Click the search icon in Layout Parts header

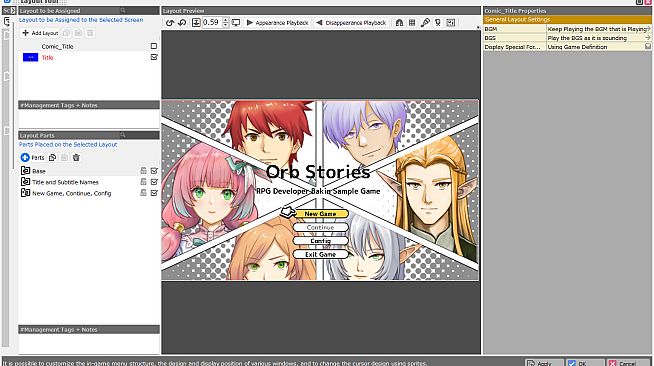[123, 135]
